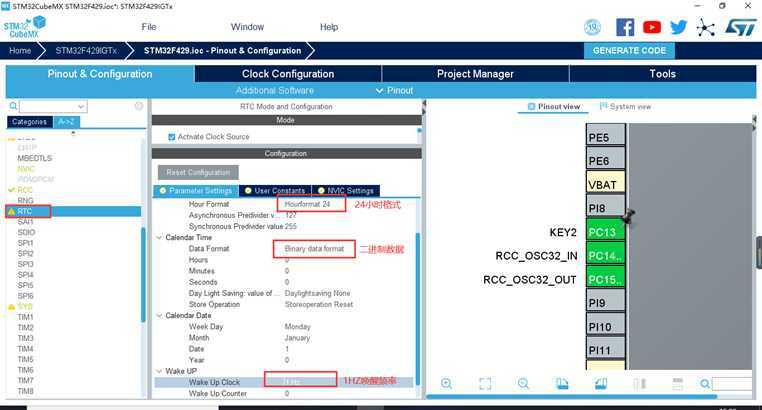
Task: Switch to Tools tab
Action: point(662,74)
